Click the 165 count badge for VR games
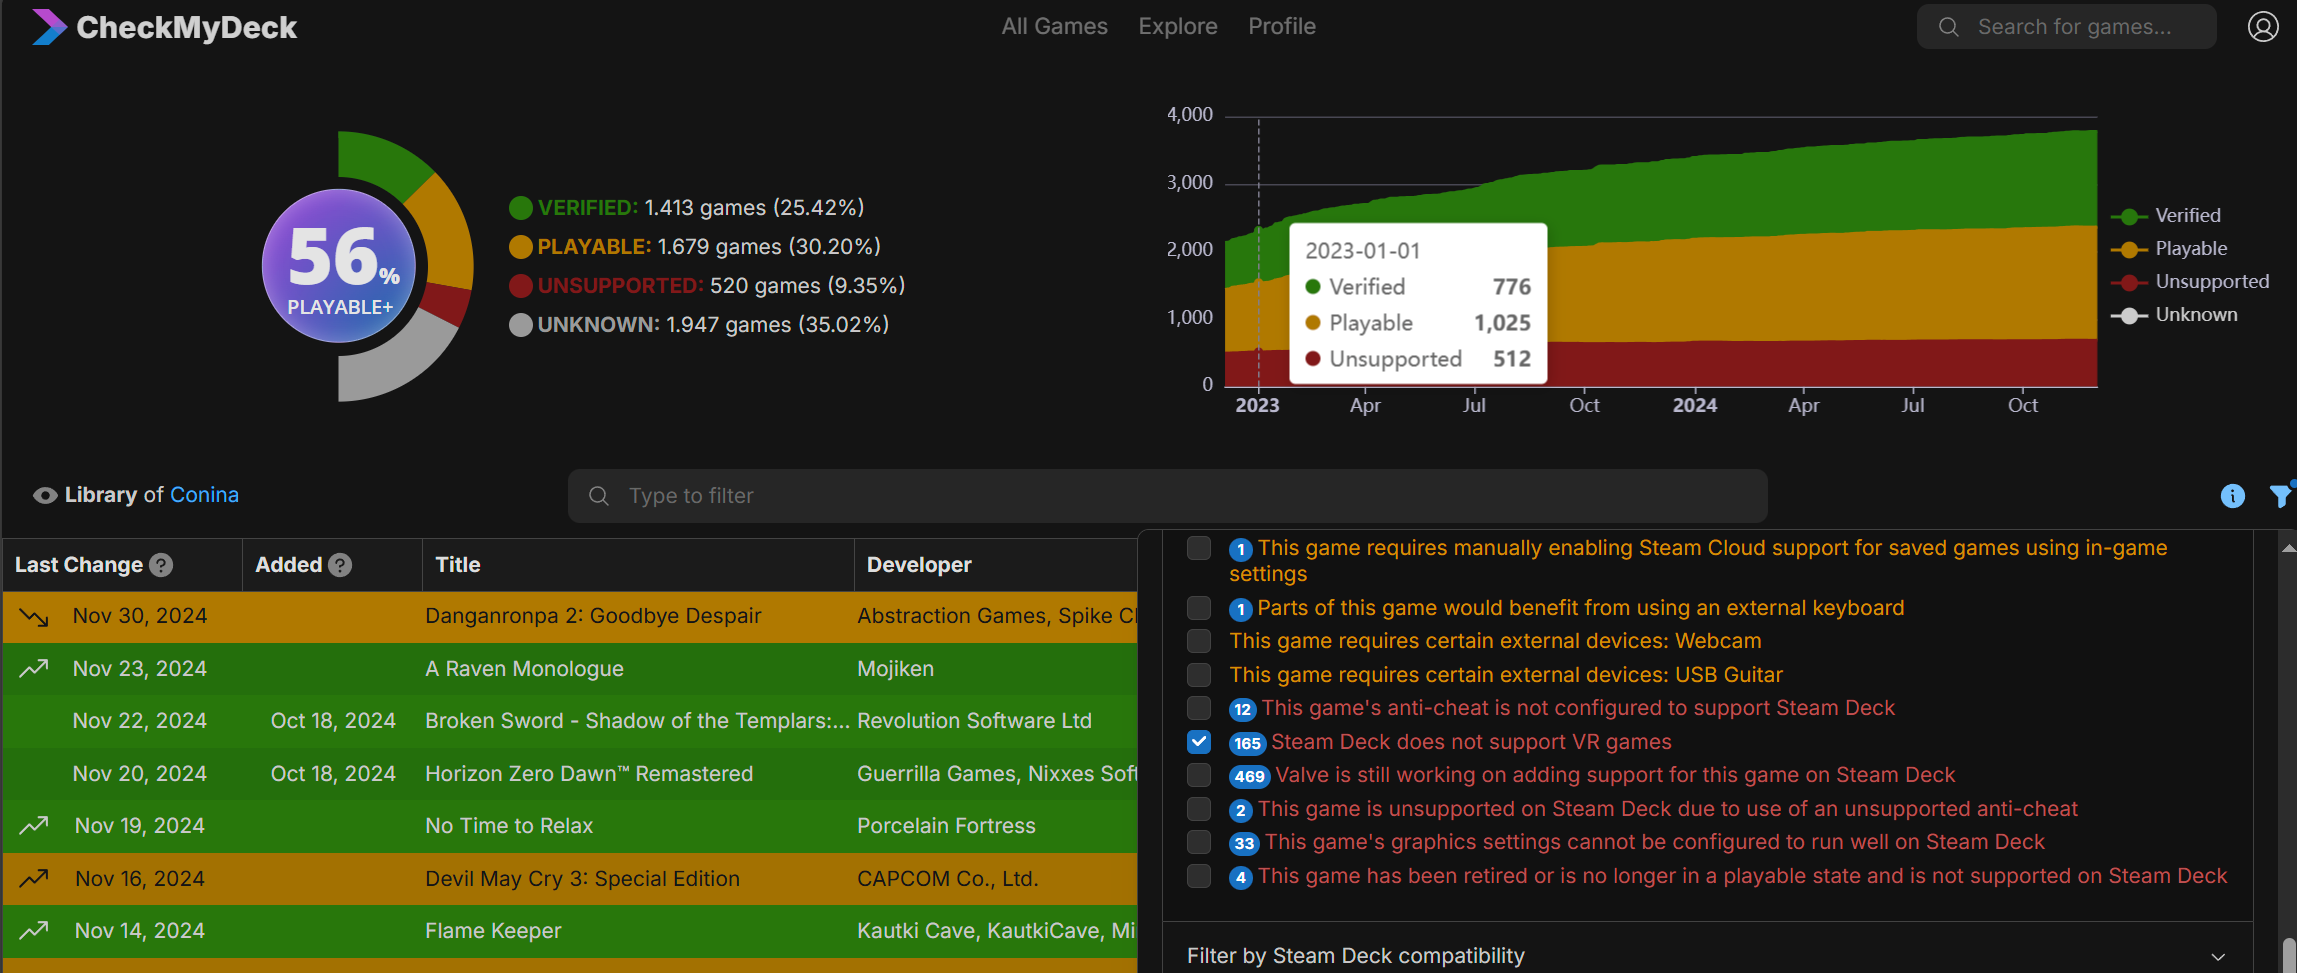 [1247, 743]
